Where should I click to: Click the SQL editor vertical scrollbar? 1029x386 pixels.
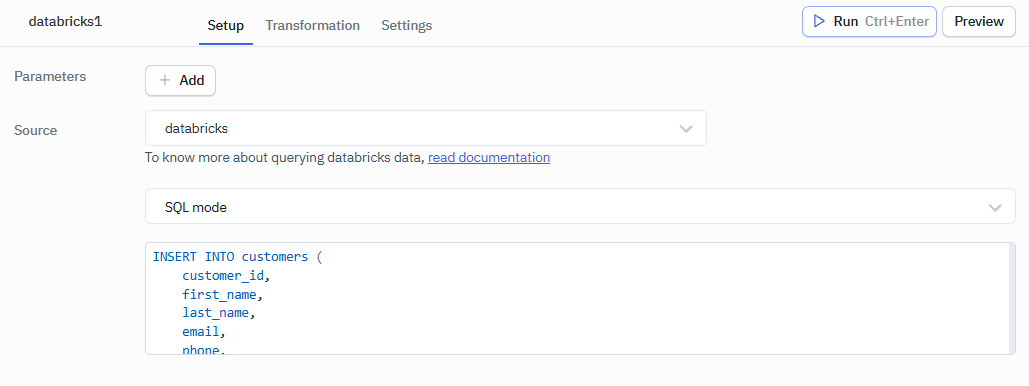pyautogui.click(x=1012, y=299)
